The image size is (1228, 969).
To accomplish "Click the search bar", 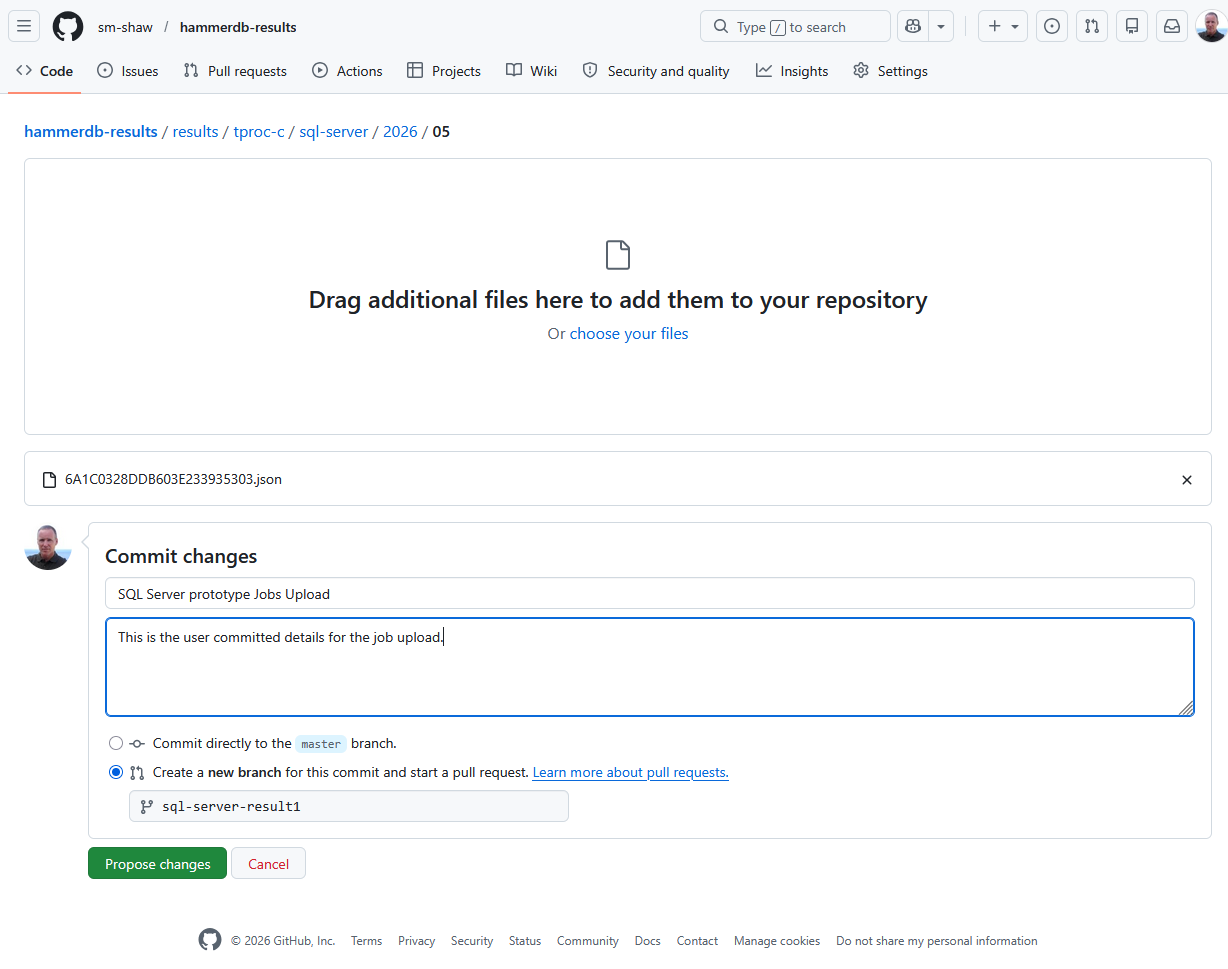I will tap(795, 27).
